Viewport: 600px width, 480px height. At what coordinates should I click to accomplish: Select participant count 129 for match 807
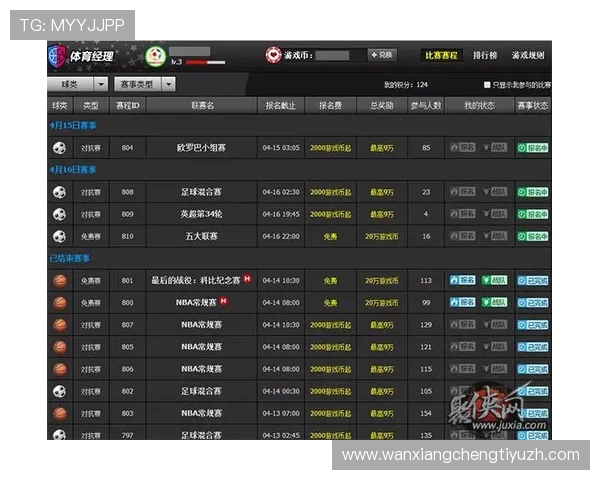click(426, 325)
